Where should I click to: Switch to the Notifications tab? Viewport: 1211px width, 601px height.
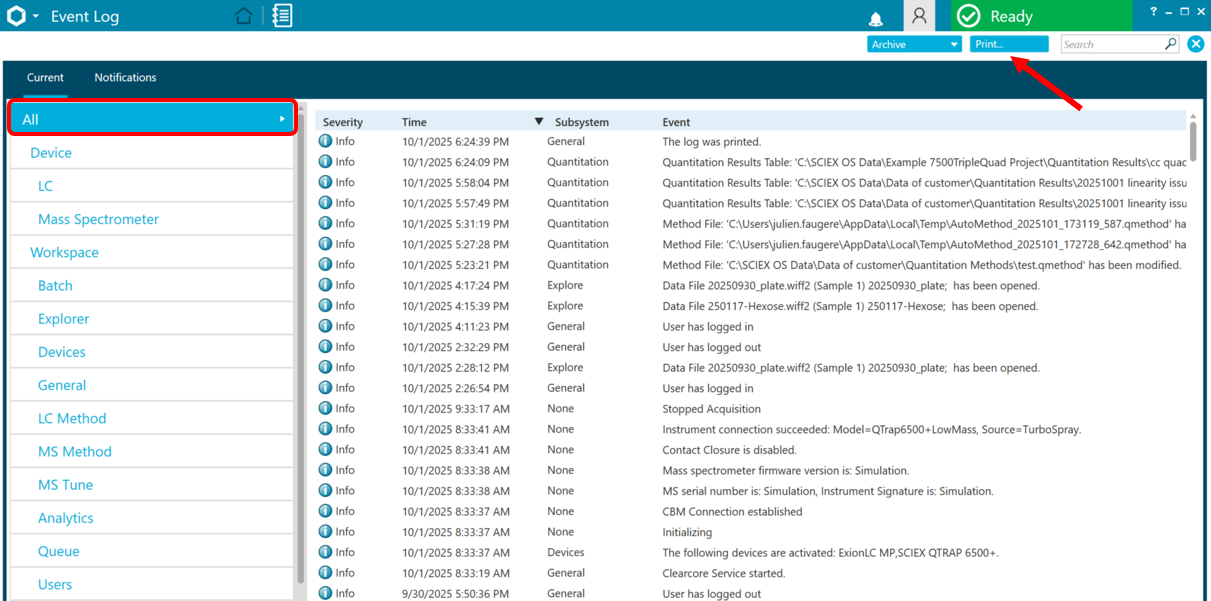click(x=125, y=77)
